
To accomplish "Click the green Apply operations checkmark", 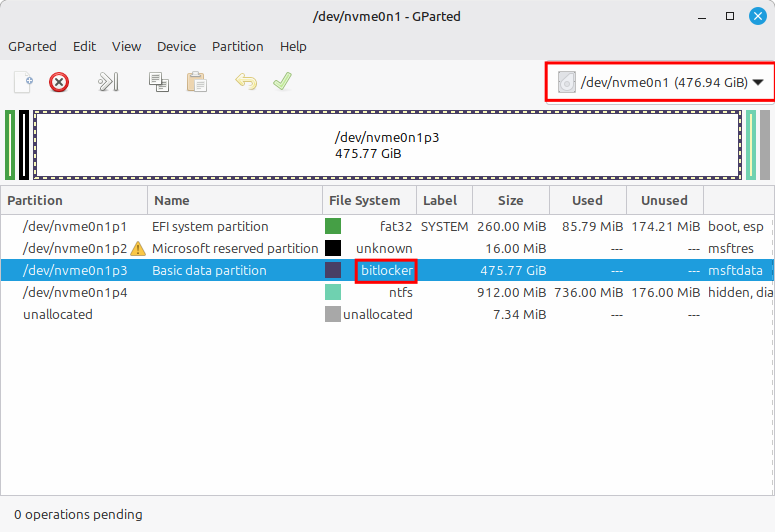I will (282, 82).
